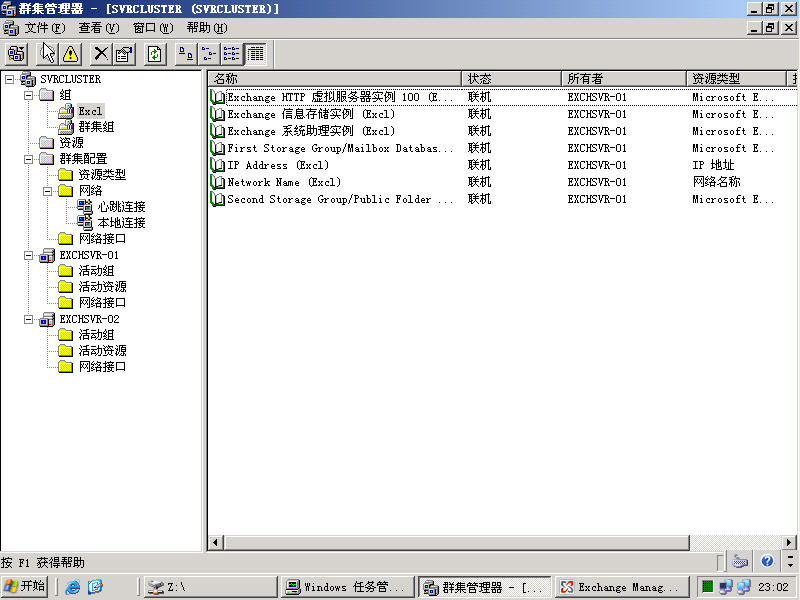This screenshot has height=600, width=800.
Task: Collapse the 群集配置 tree node
Action: point(29,159)
